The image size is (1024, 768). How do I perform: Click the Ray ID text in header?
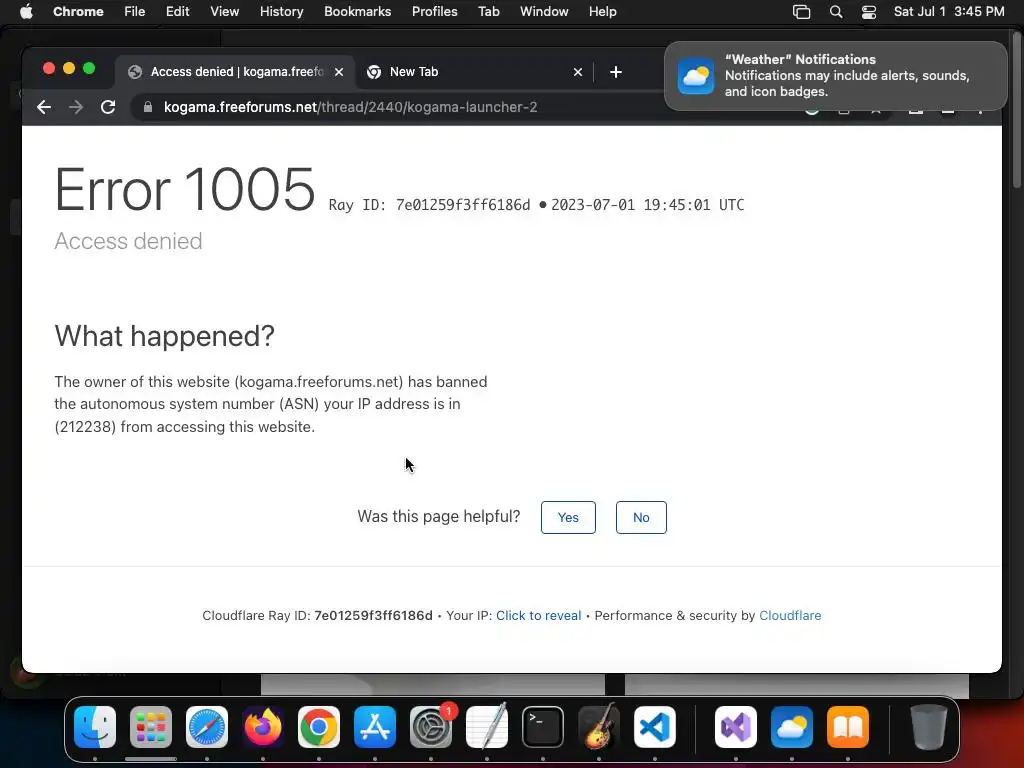(x=429, y=205)
